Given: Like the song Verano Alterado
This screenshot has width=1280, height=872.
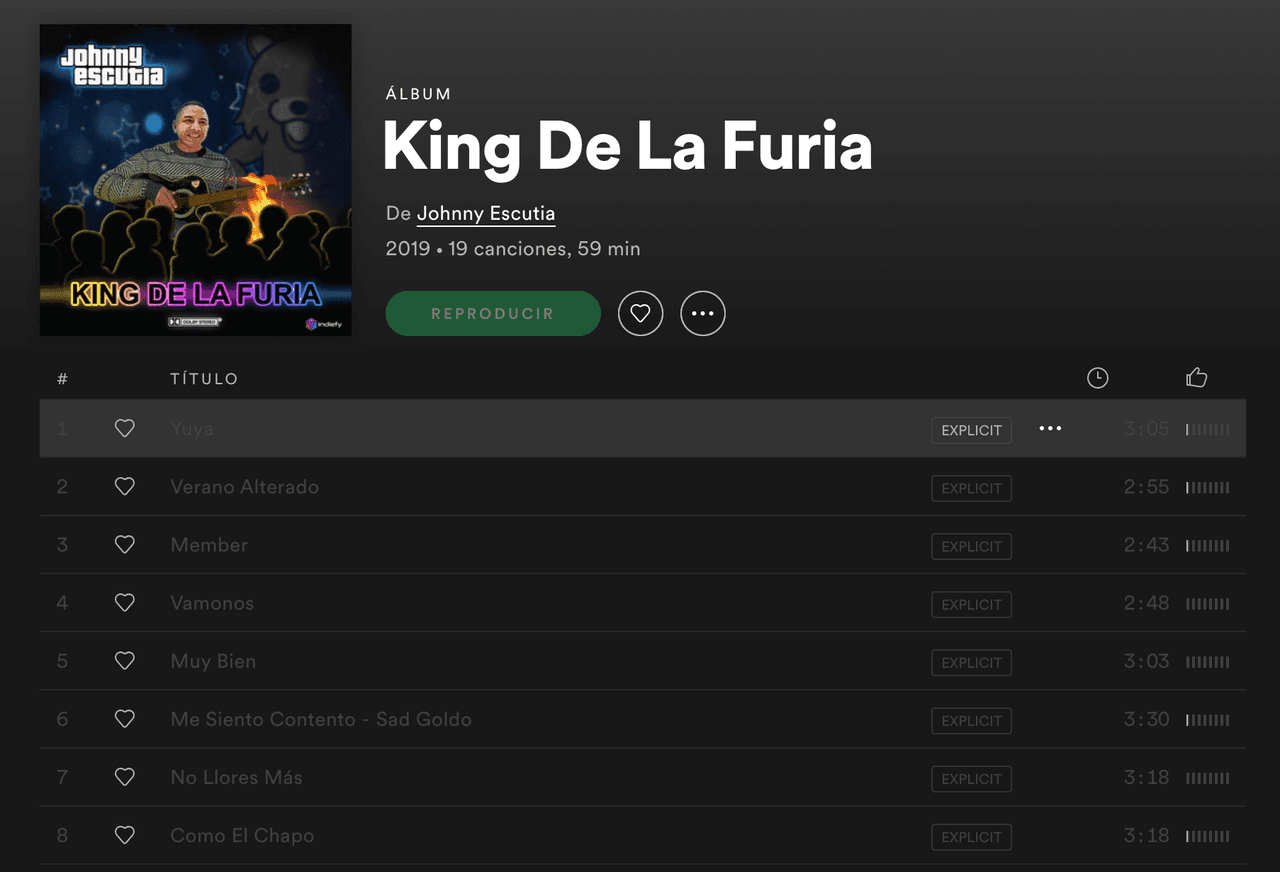Looking at the screenshot, I should pyautogui.click(x=124, y=486).
